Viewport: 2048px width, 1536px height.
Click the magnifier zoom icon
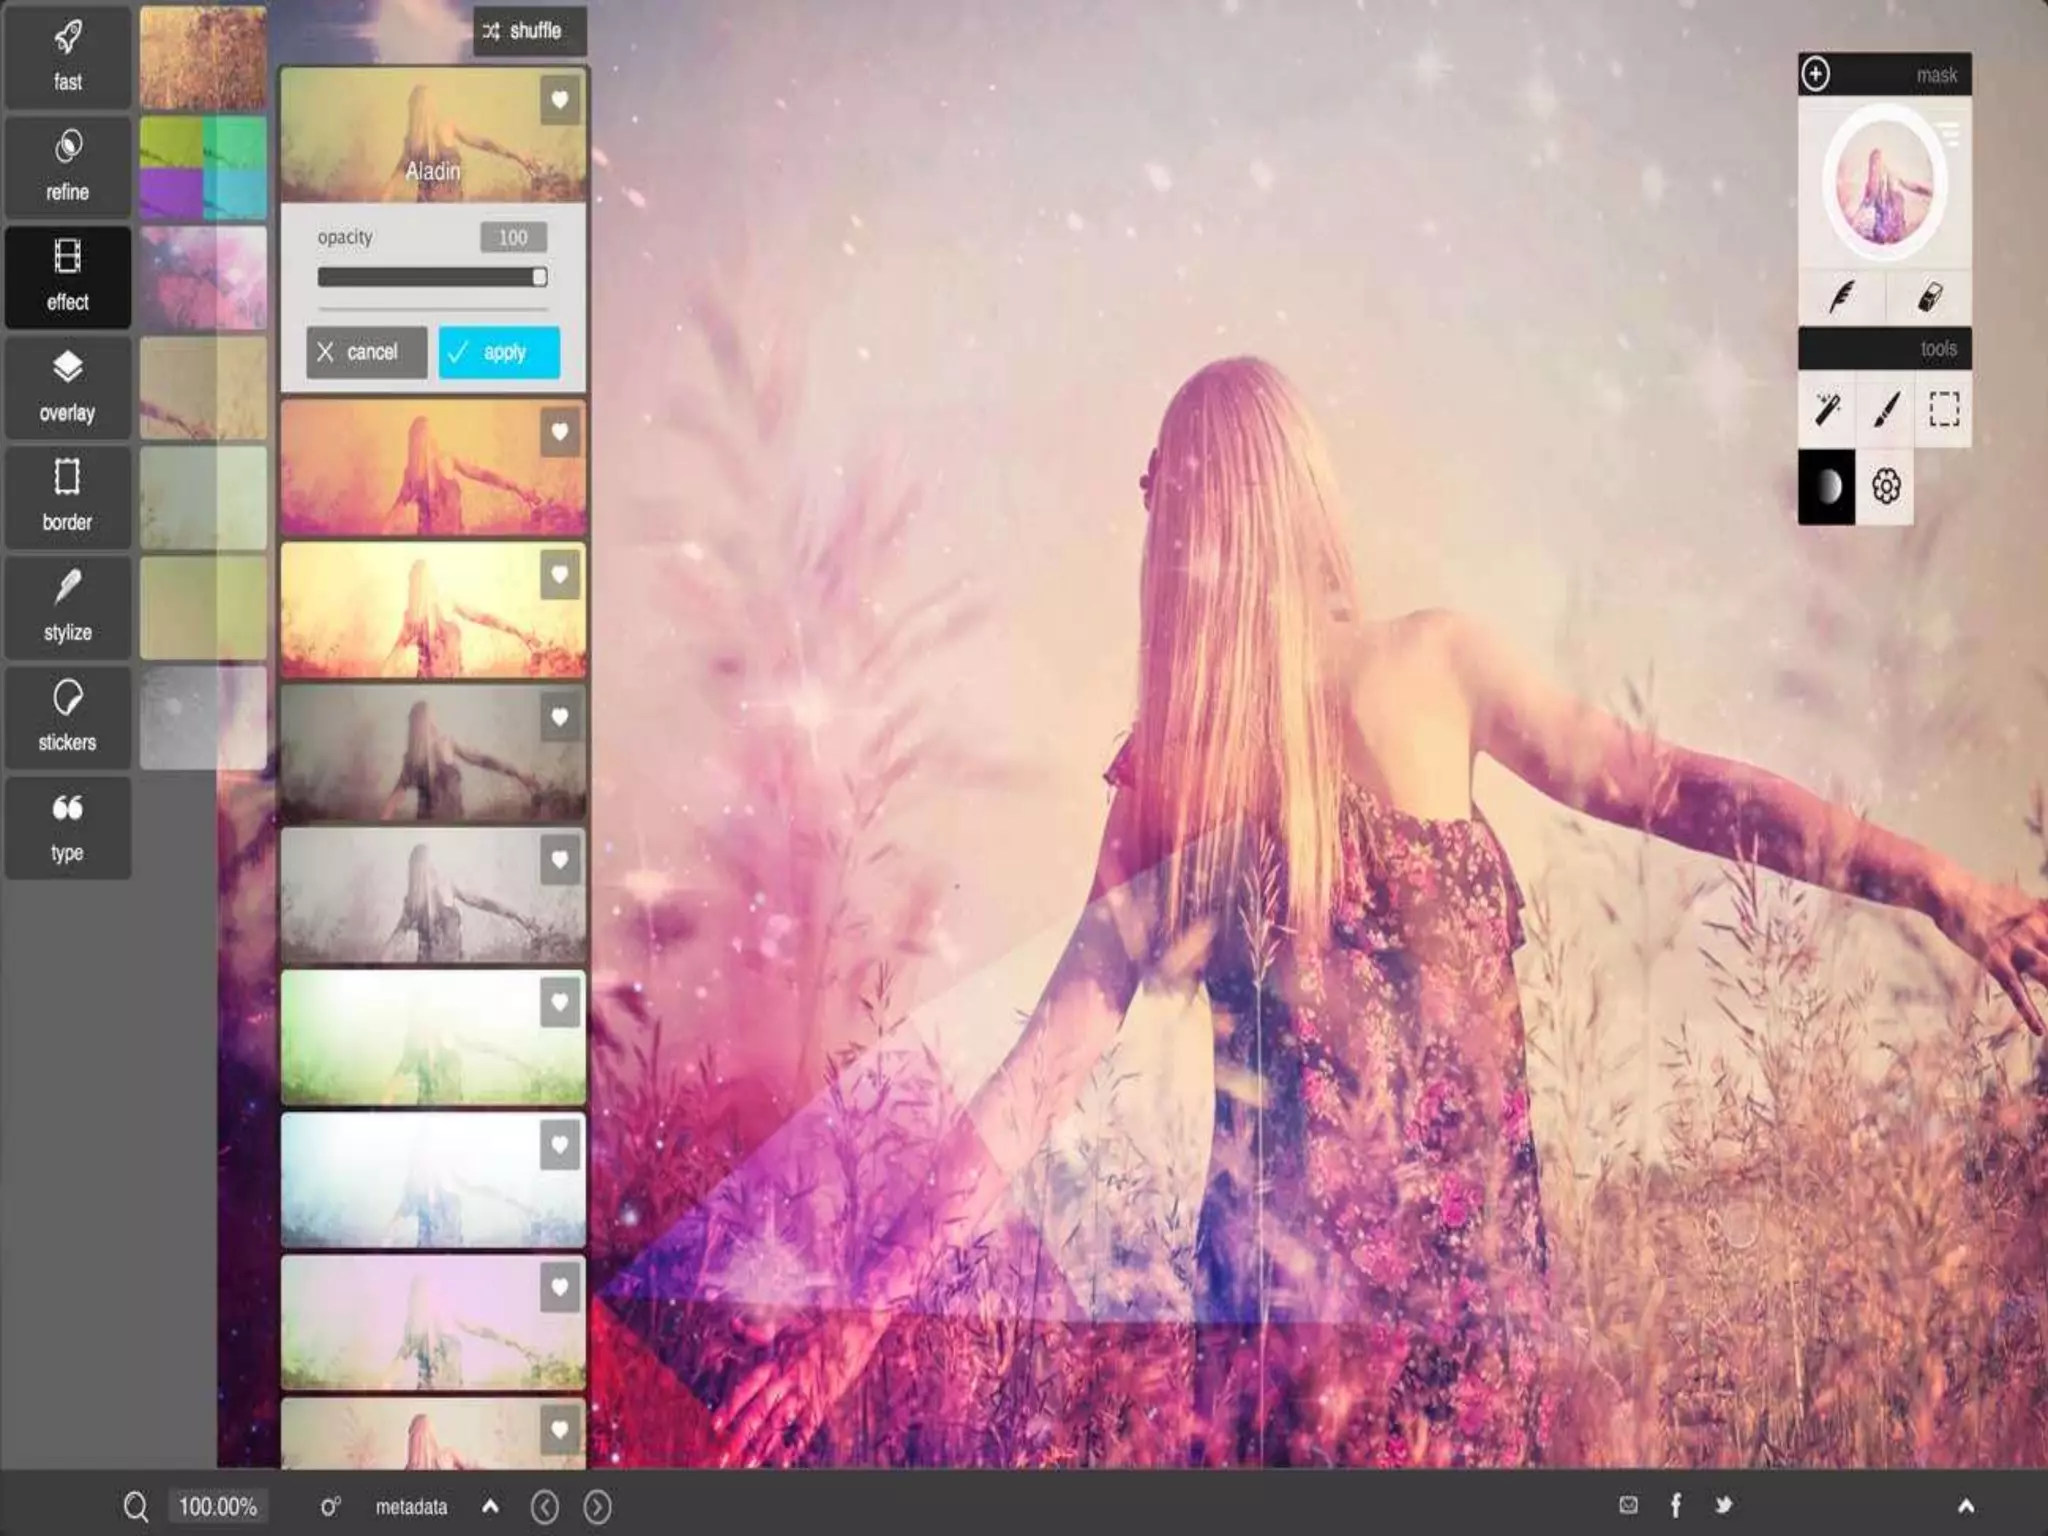136,1507
